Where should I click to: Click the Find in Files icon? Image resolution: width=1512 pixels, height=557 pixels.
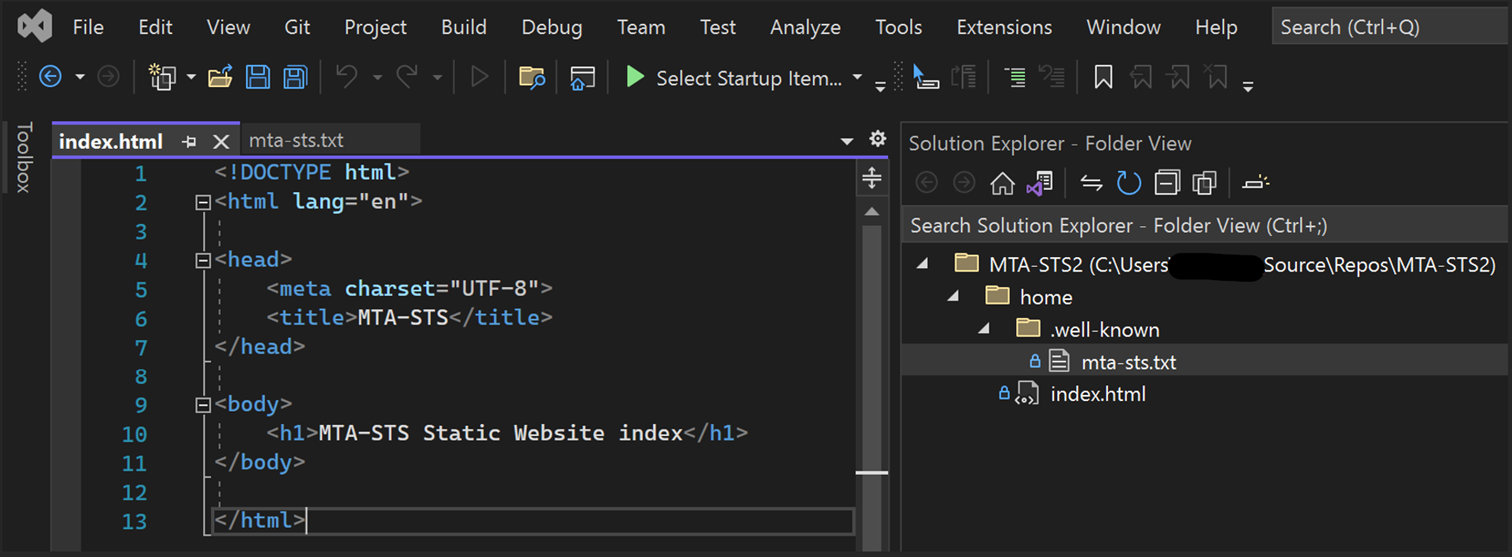coord(532,77)
